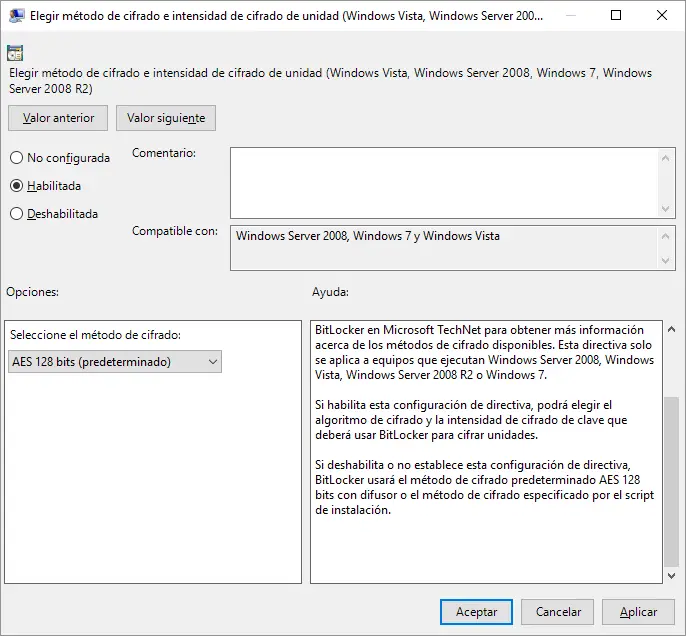
Task: Confirm with the Aceptar button
Action: [476, 612]
